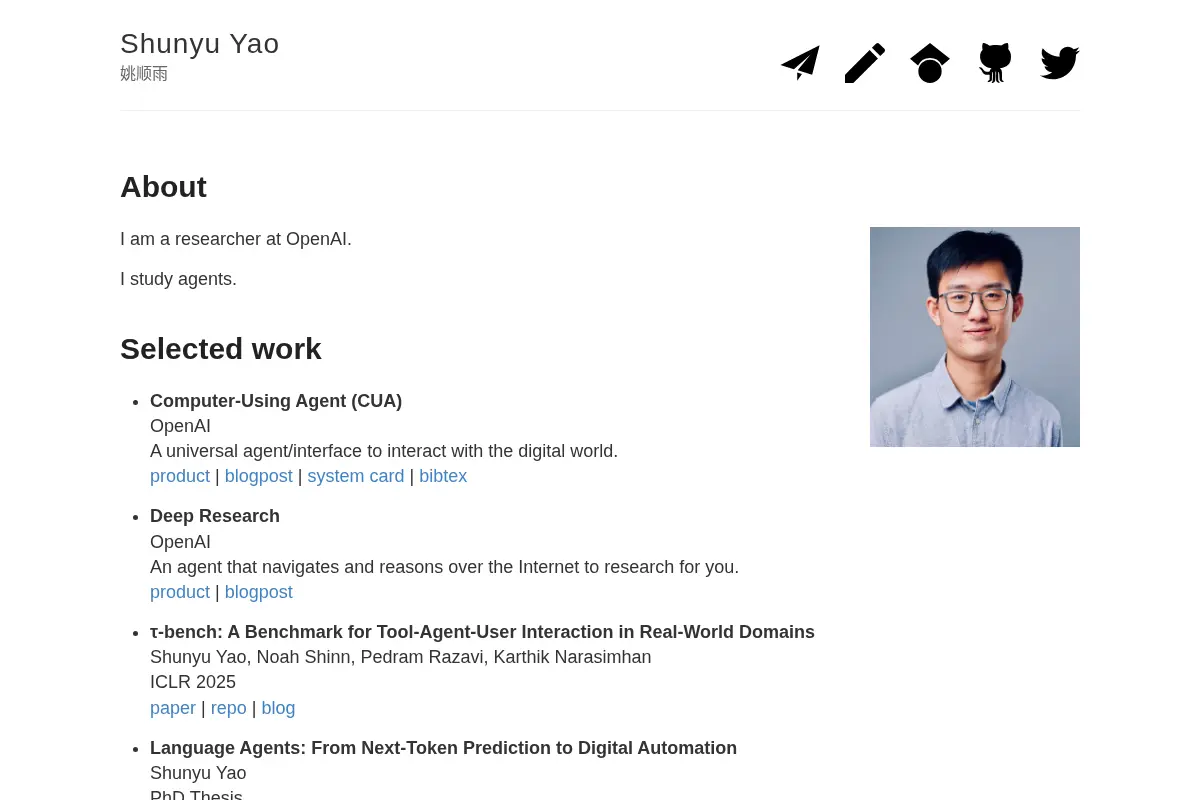
Task: Click the text 'I am a researcher at OpenAI.'
Action: click(236, 239)
